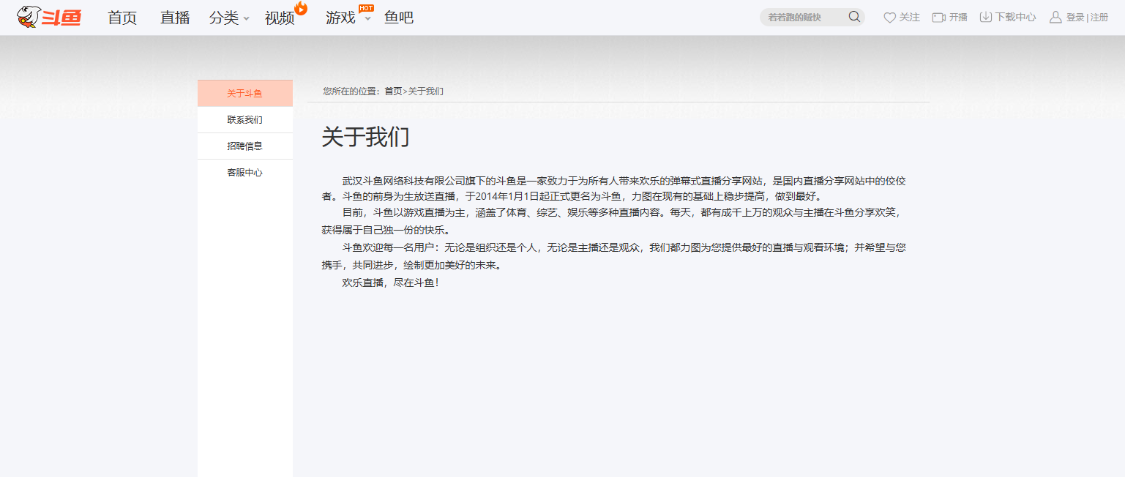Click the 下载中心 link
Viewport: 1125px width, 477px height.
(1015, 17)
